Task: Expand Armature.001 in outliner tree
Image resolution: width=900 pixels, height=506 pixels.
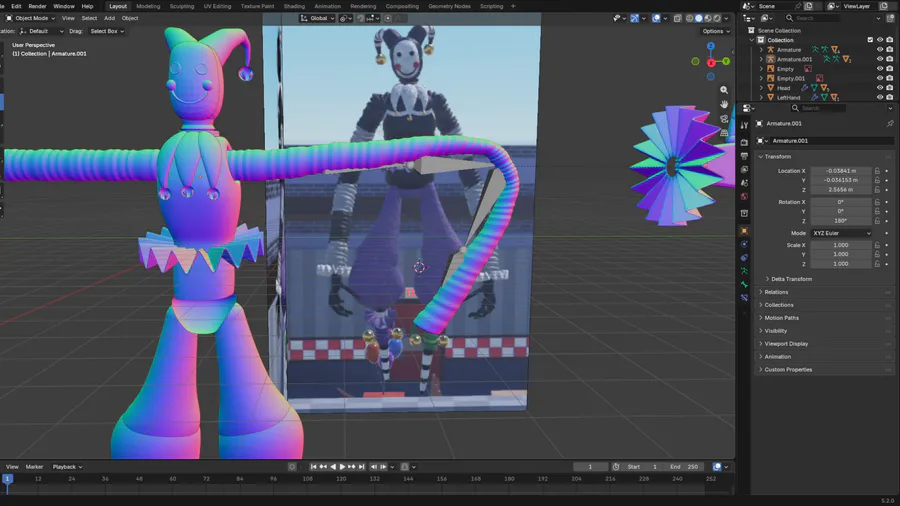Action: click(x=762, y=59)
